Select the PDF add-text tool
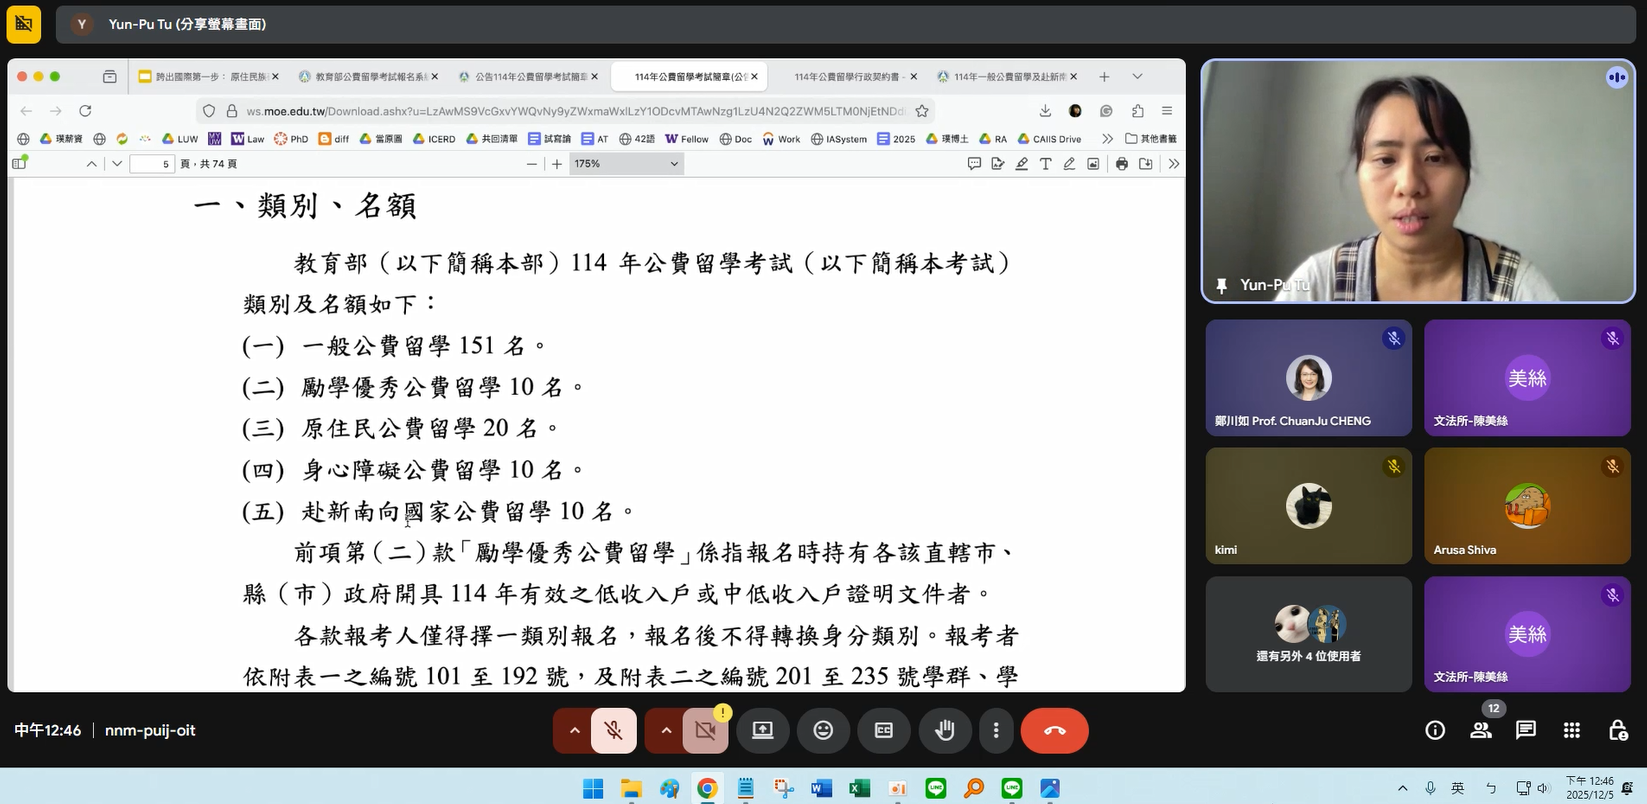 (1045, 164)
